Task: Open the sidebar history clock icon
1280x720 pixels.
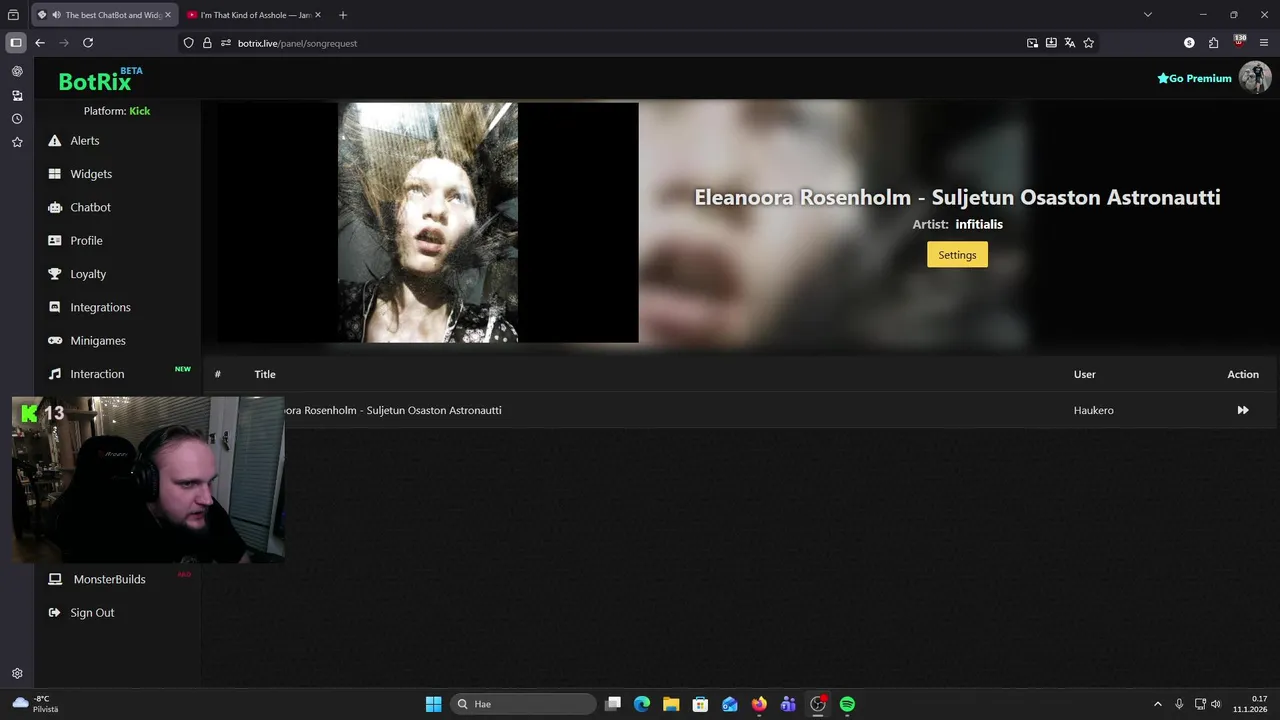Action: coord(17,119)
